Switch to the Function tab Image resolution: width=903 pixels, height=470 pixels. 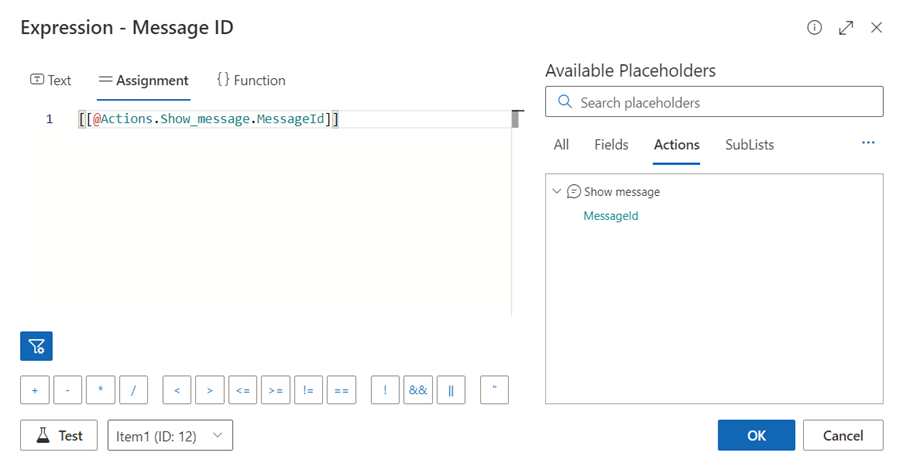click(x=251, y=80)
